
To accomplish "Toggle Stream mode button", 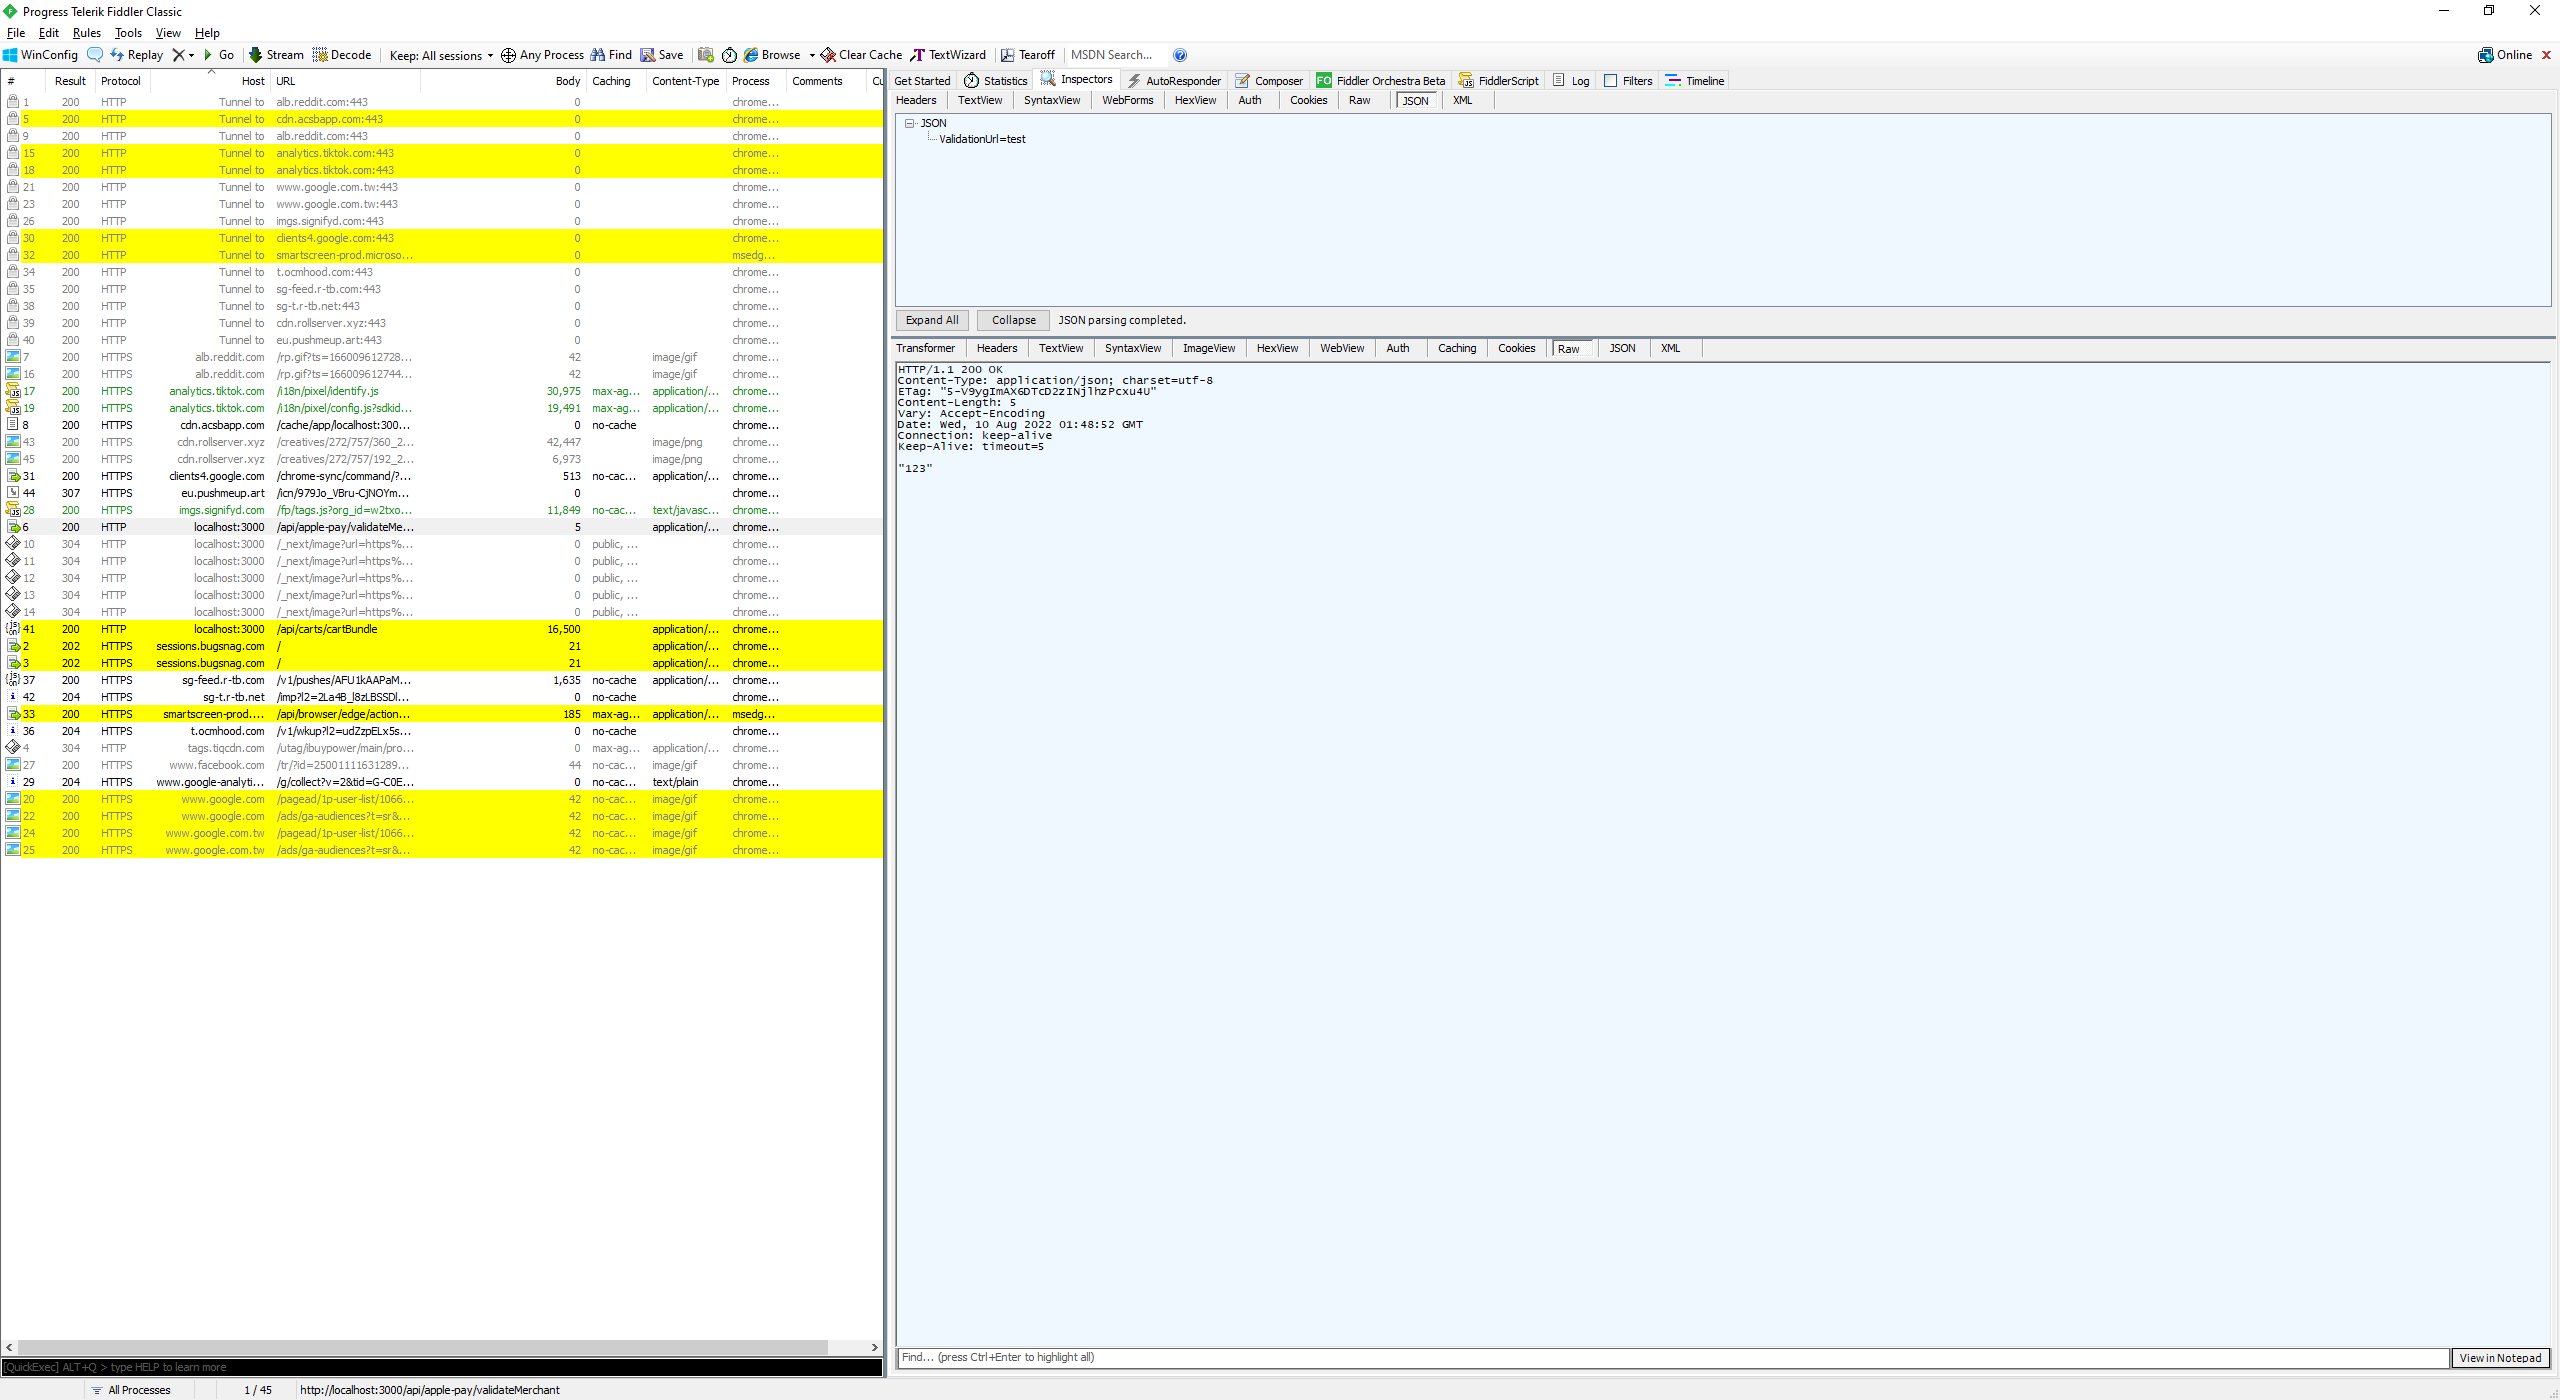I will (276, 55).
